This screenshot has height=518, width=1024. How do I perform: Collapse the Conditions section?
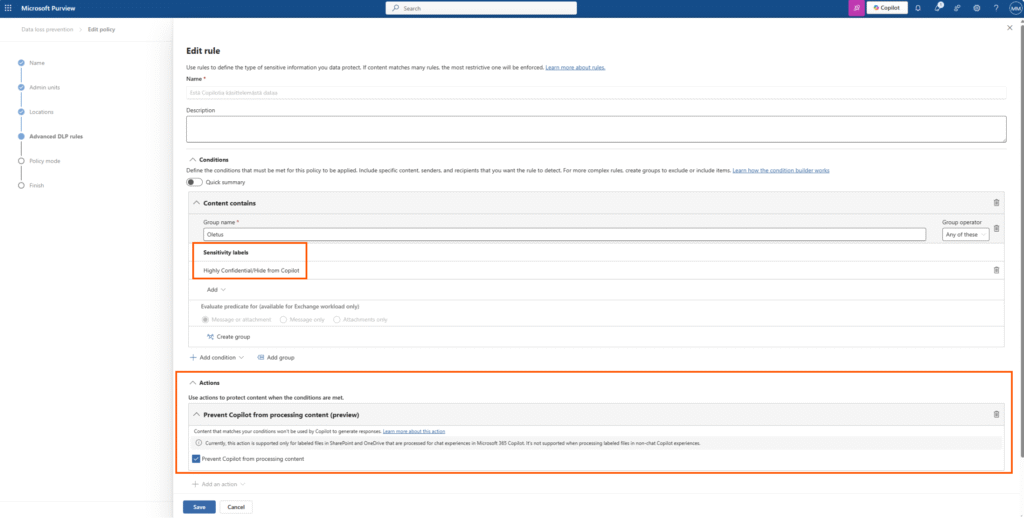[193, 159]
